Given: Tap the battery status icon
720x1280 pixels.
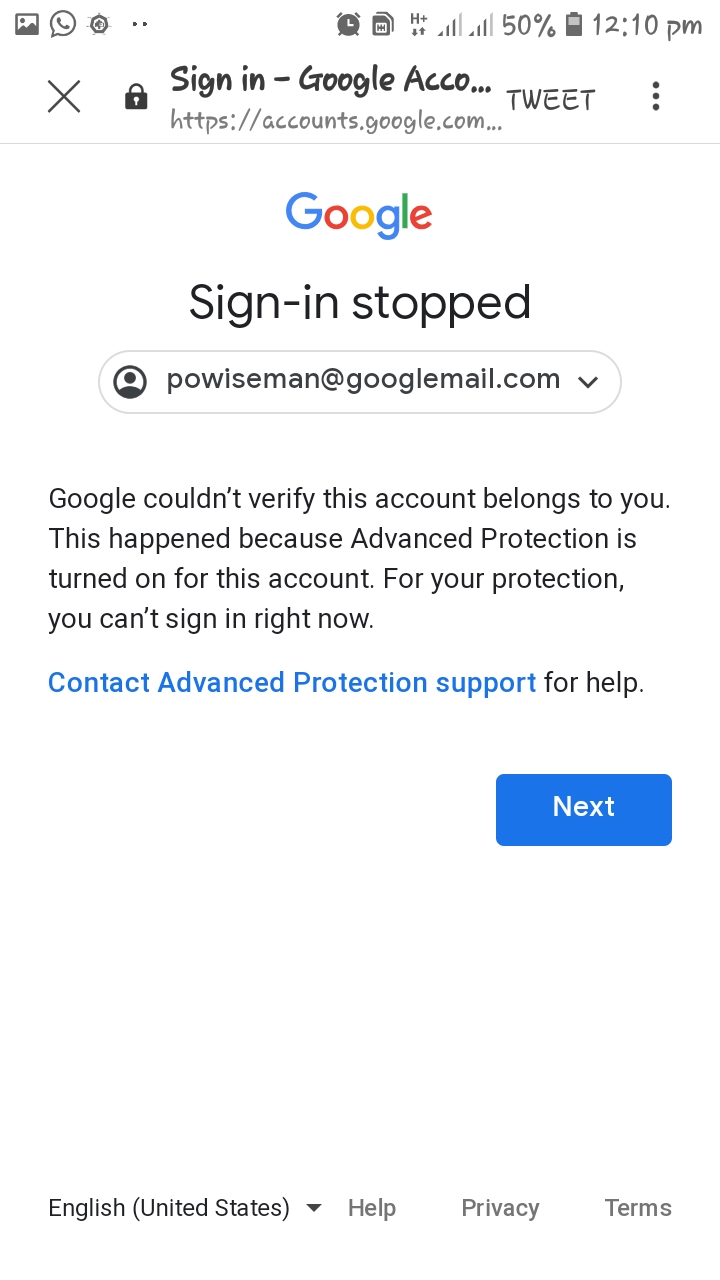Looking at the screenshot, I should pyautogui.click(x=574, y=25).
